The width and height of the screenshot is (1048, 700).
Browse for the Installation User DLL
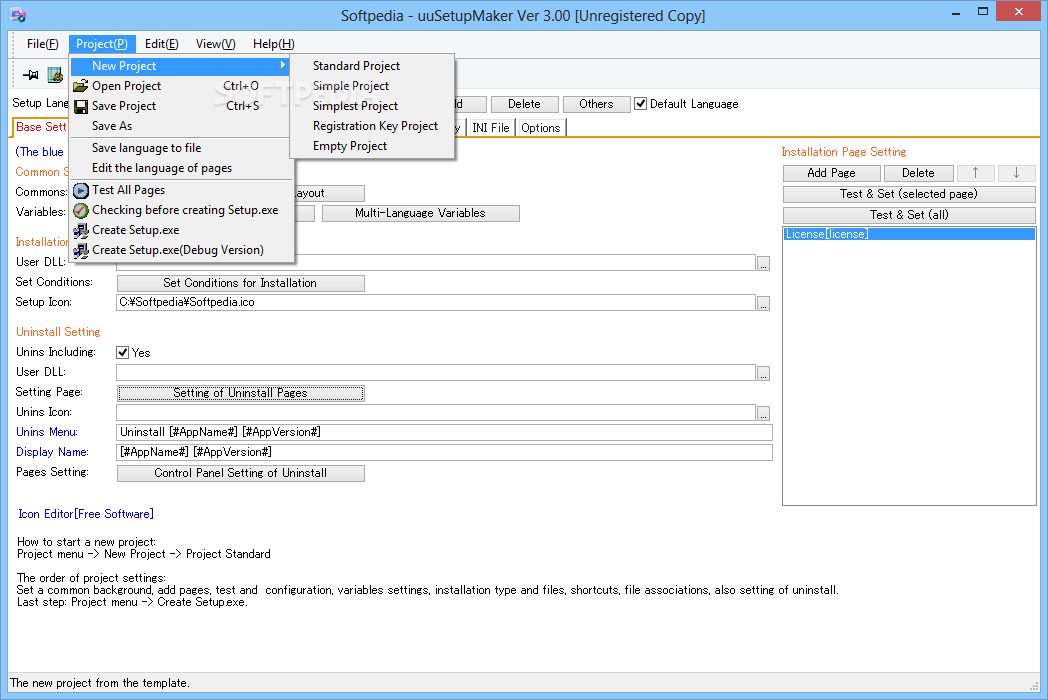pos(763,263)
